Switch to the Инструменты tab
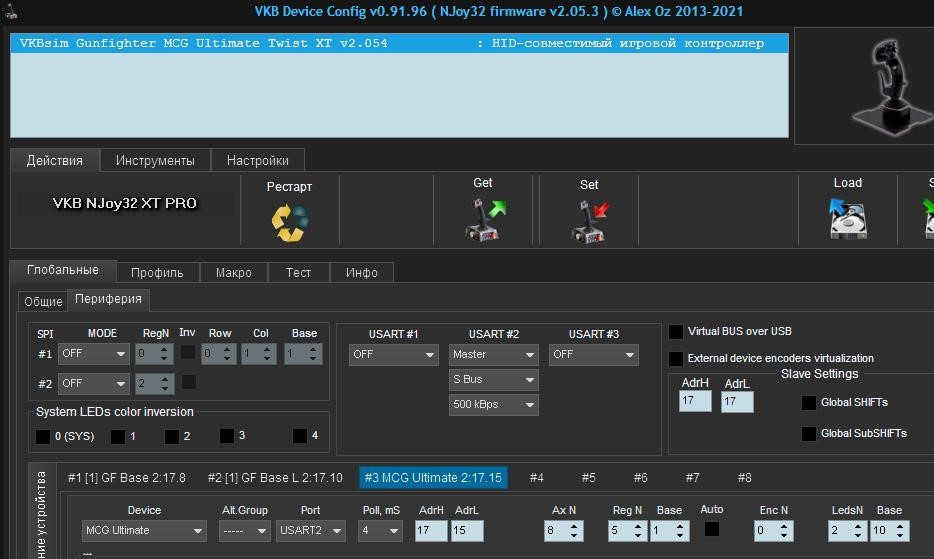The image size is (934, 559). pos(155,160)
